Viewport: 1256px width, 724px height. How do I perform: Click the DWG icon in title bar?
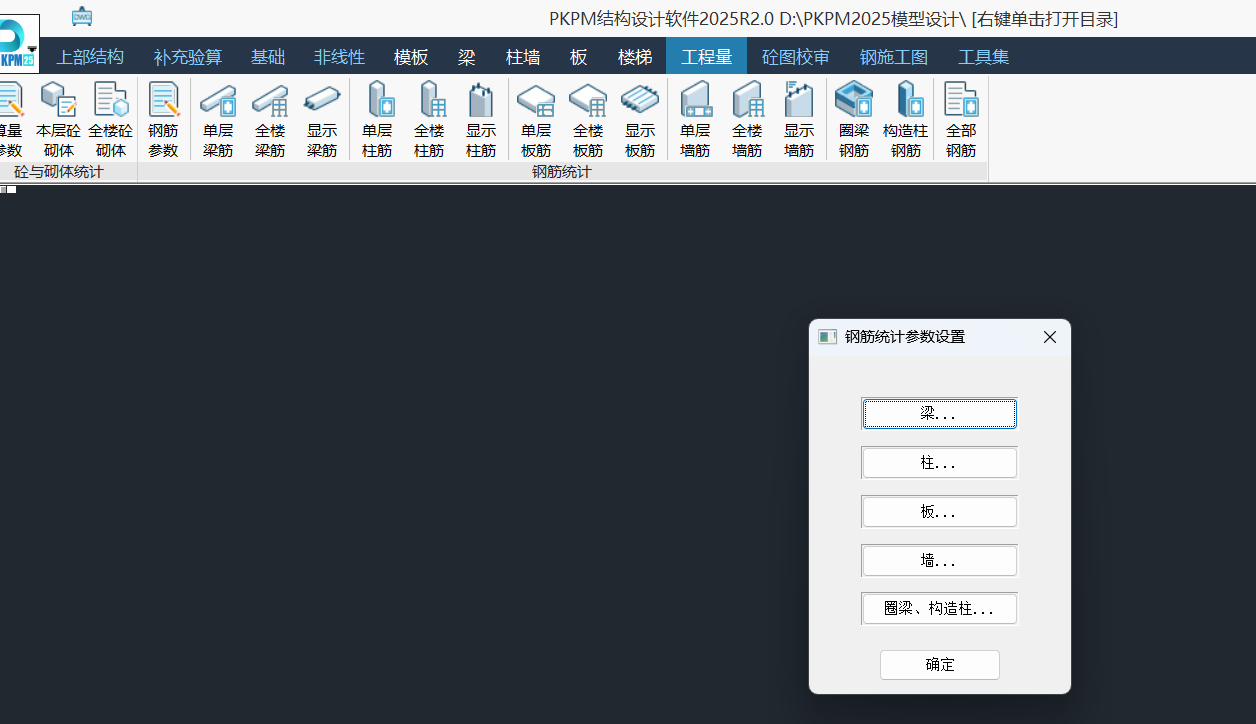(82, 16)
